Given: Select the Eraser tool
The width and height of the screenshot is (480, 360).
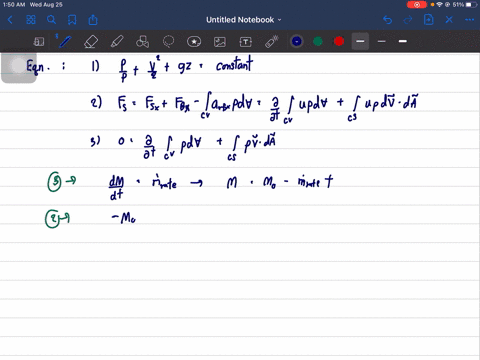Looking at the screenshot, I should coord(91,42).
